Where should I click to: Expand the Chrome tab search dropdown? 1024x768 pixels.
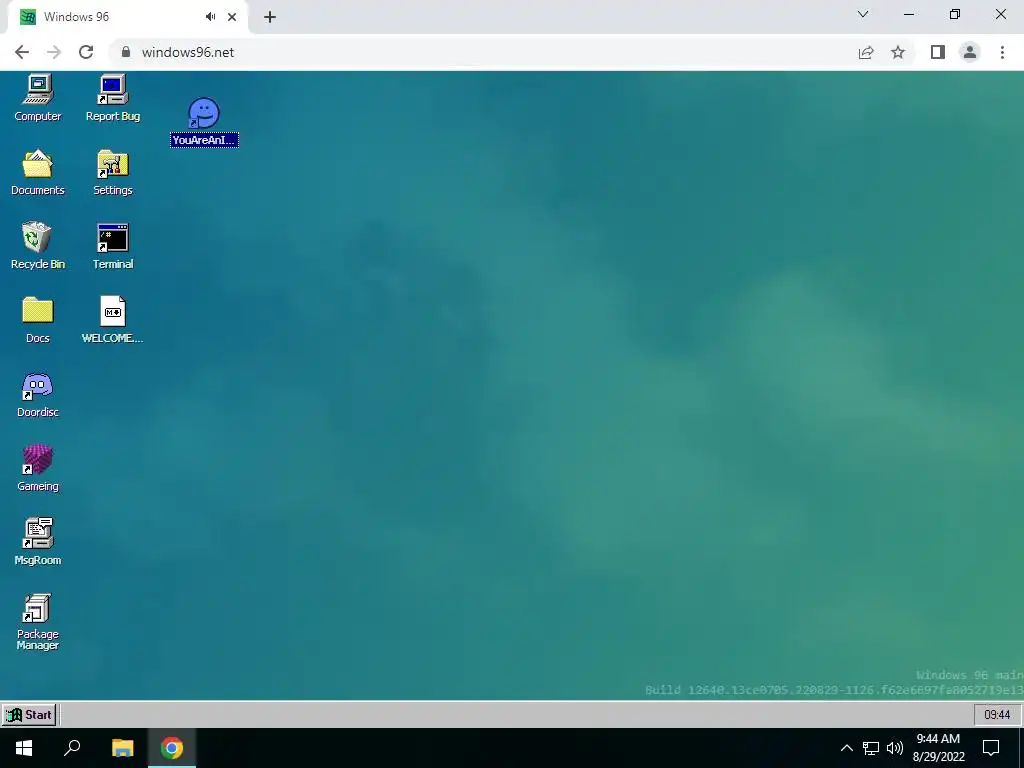(863, 14)
